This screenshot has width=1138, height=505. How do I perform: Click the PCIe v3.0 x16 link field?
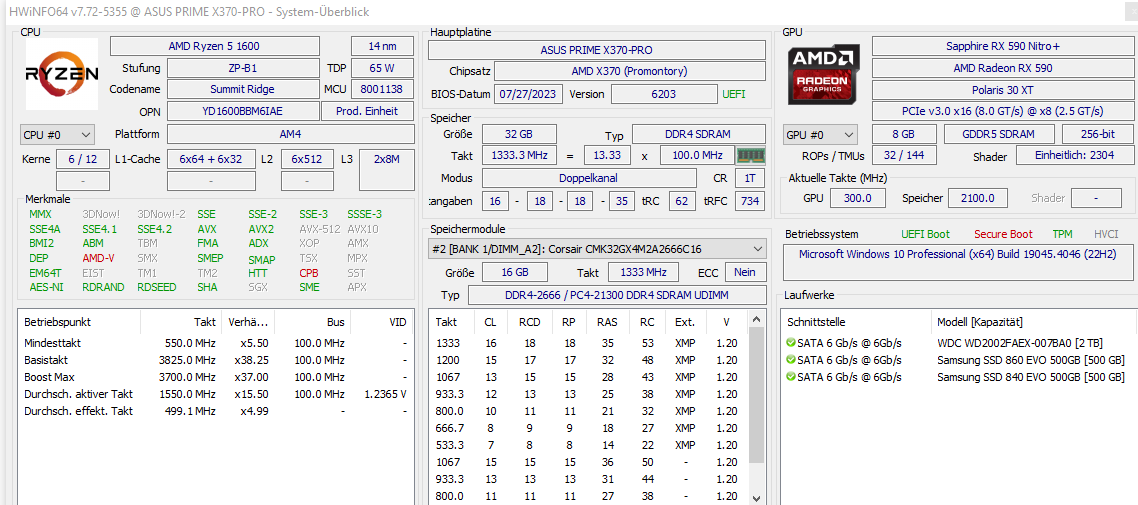tap(1002, 111)
